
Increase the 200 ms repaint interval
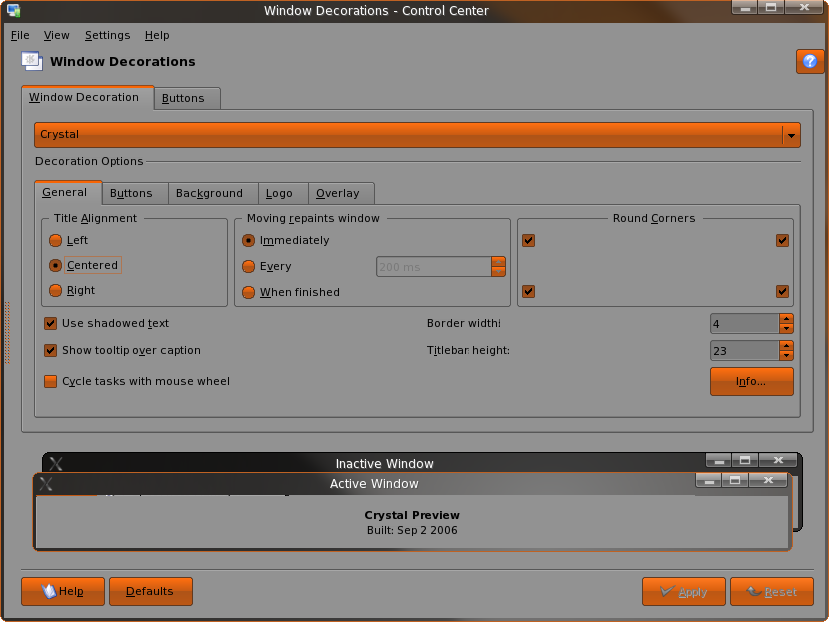coord(498,262)
